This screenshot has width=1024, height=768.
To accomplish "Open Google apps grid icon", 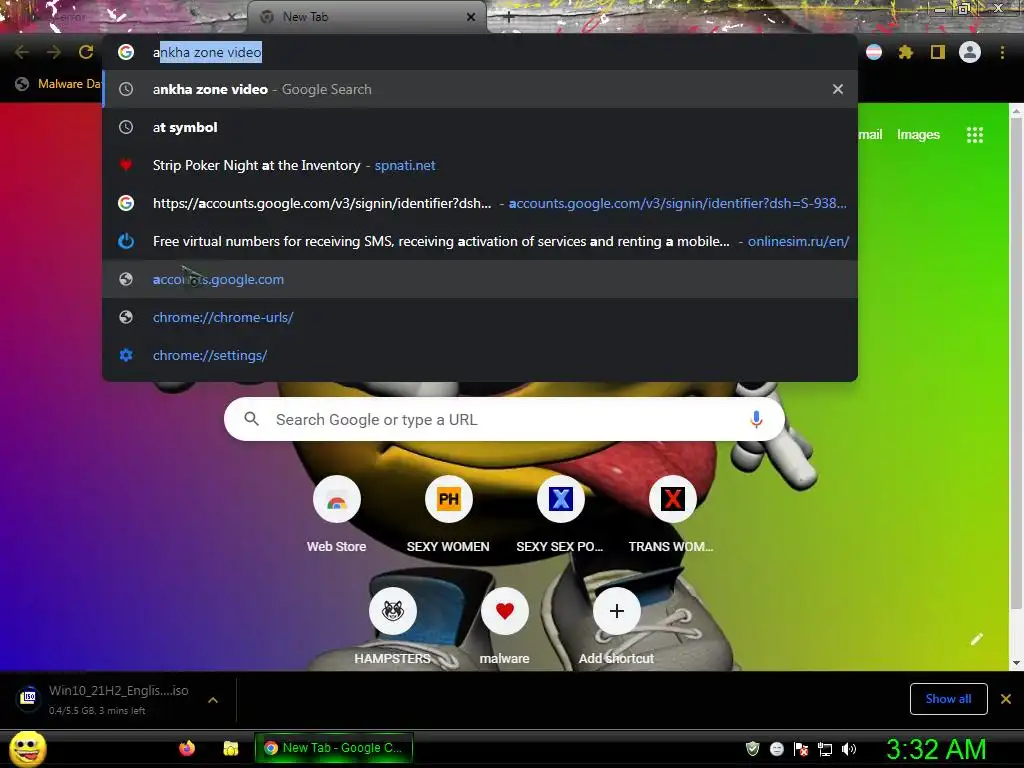I will tap(974, 135).
